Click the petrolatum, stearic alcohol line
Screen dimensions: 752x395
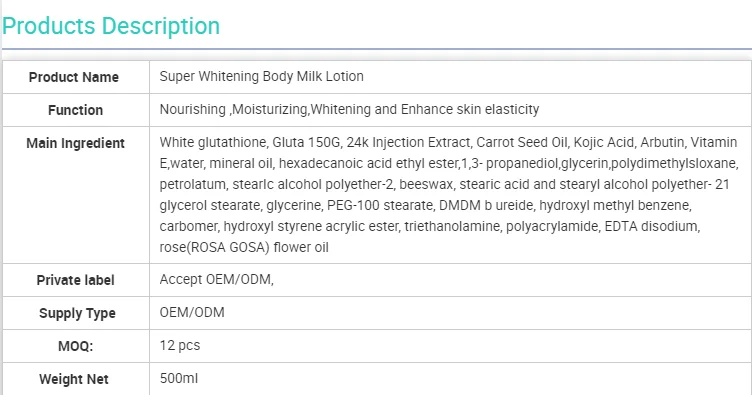pyautogui.click(x=444, y=185)
